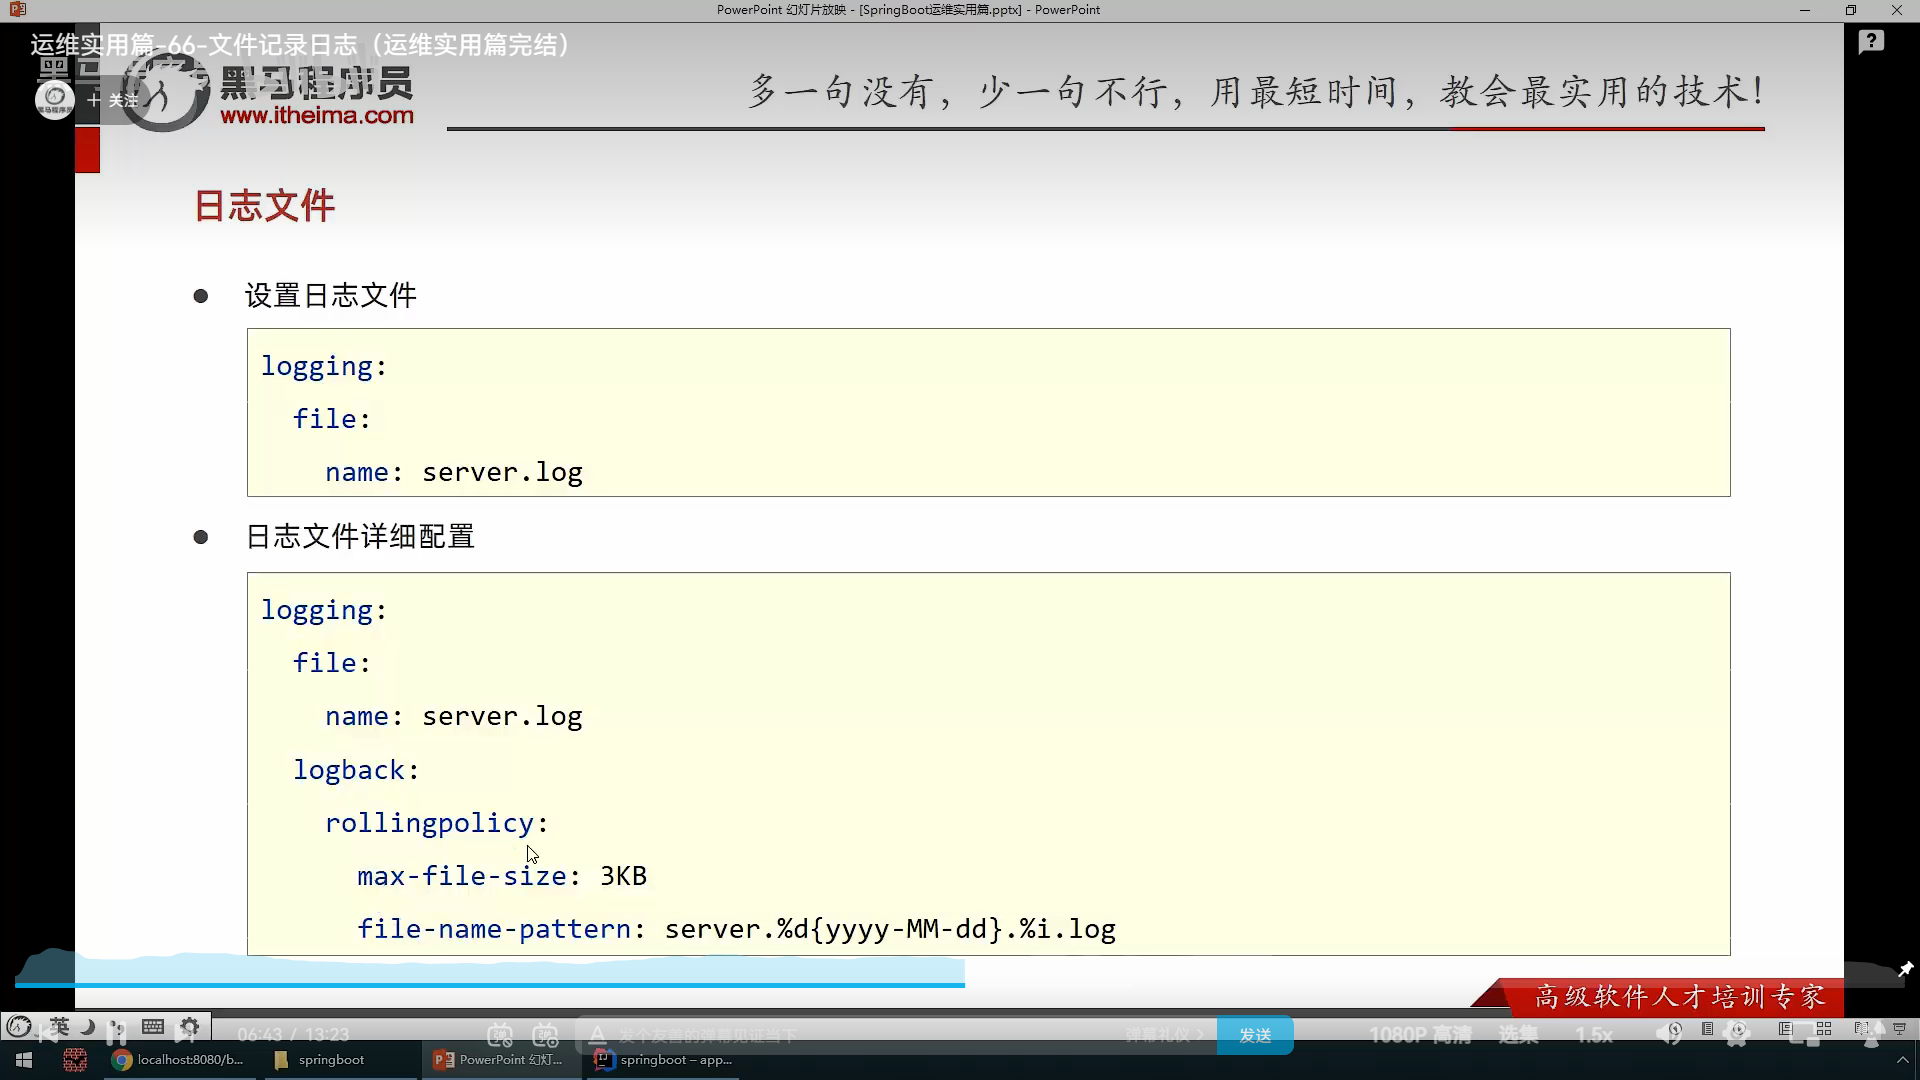Mute the video volume icon
This screenshot has height=1080, width=1920.
pos(1669,1035)
